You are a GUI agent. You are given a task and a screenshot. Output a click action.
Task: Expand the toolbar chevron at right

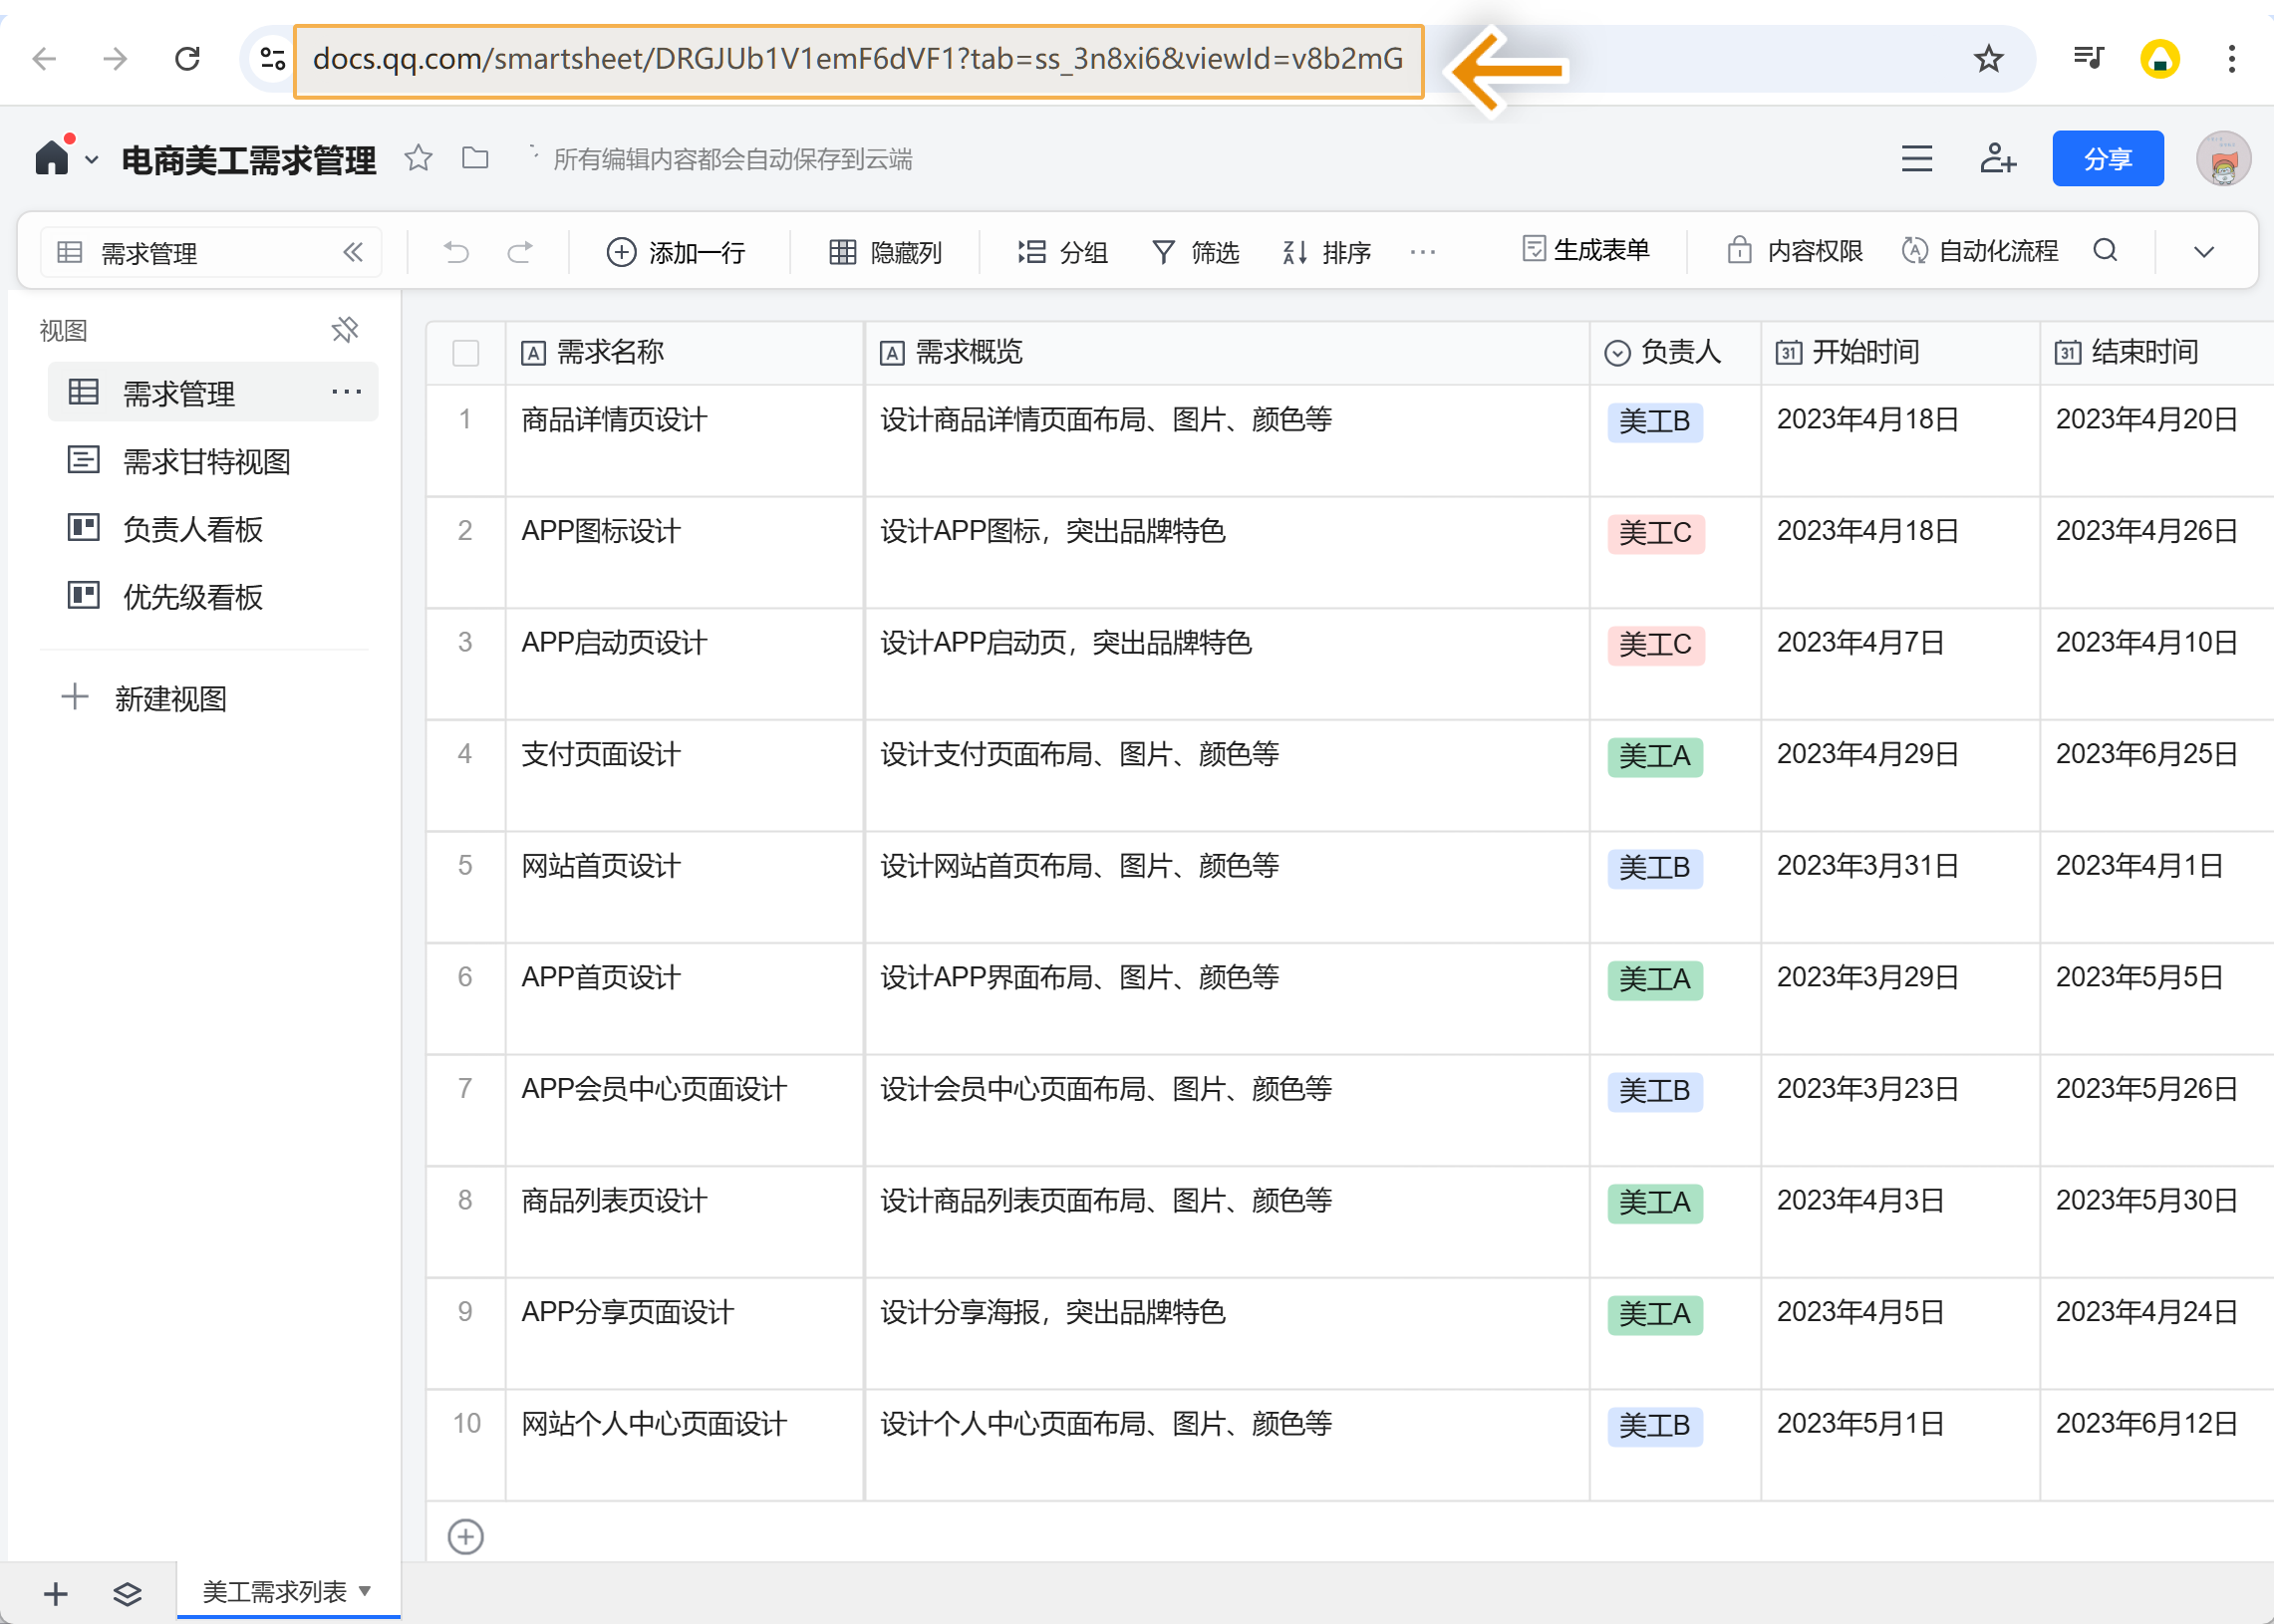pos(2203,252)
